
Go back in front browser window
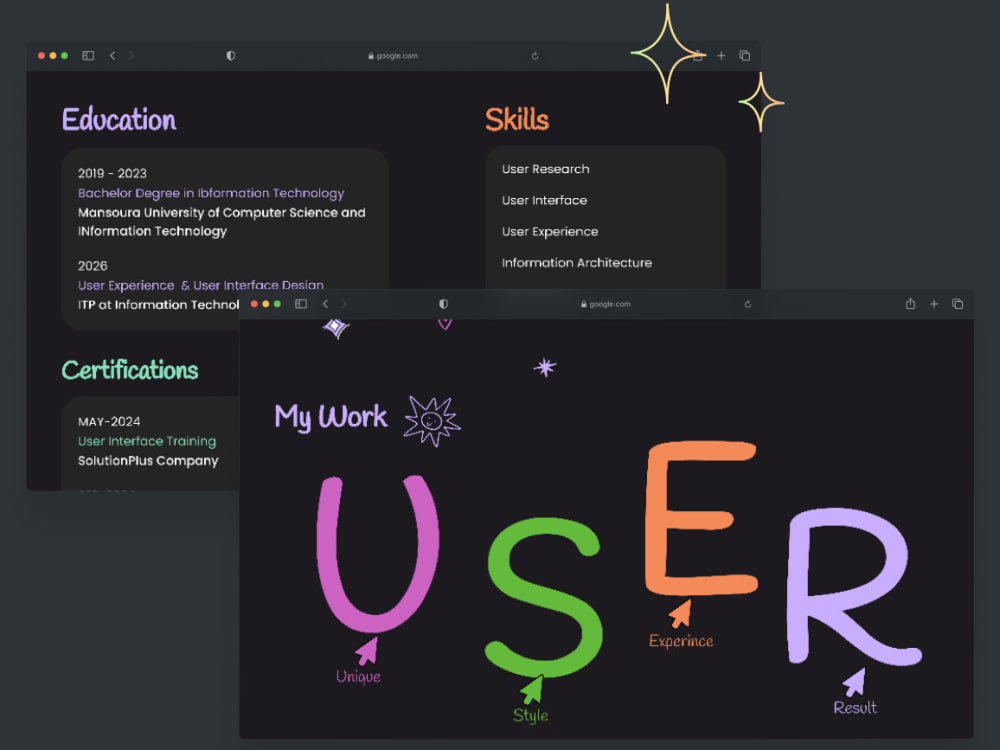(325, 304)
